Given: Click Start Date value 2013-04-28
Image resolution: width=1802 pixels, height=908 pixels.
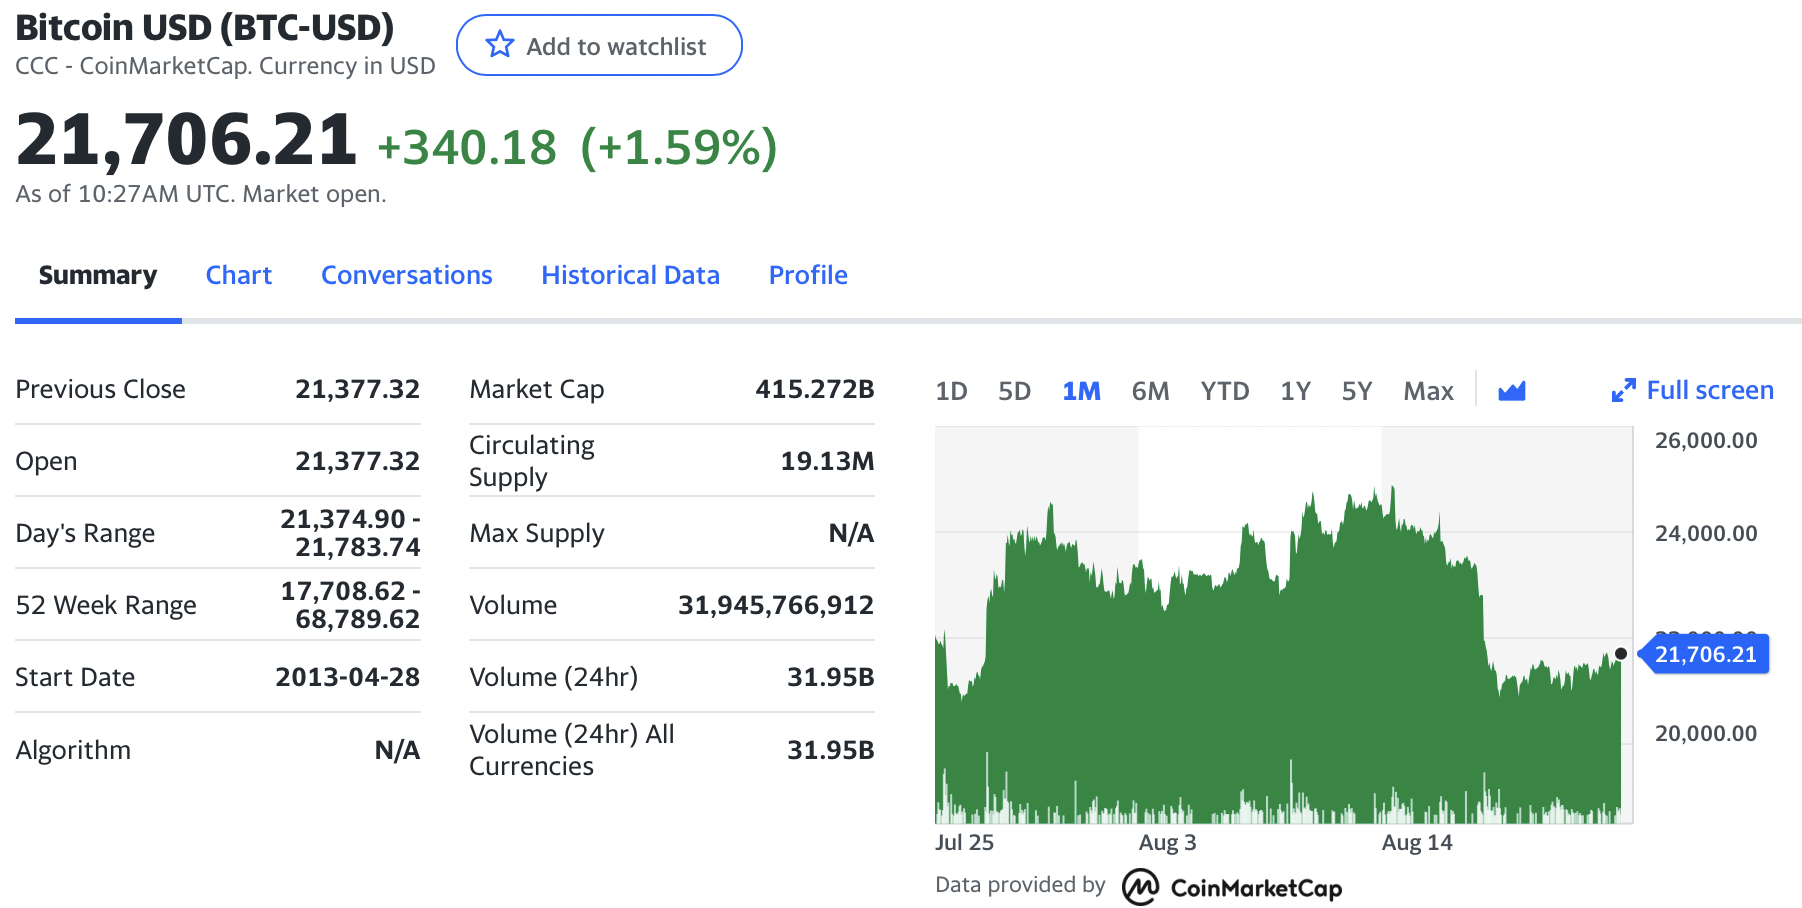Looking at the screenshot, I should [348, 677].
